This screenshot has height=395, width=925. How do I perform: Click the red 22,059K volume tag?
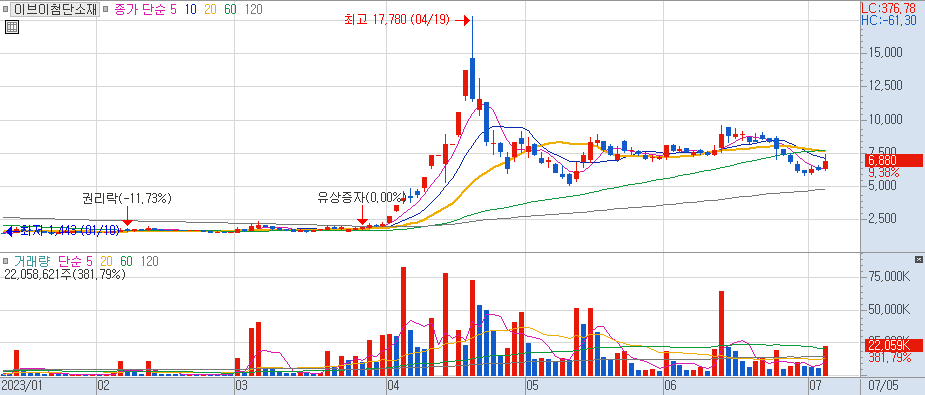coord(893,345)
